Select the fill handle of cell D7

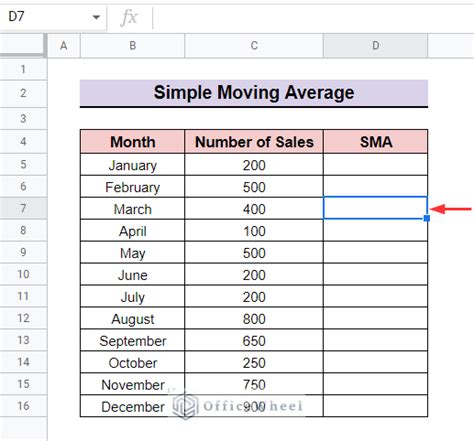(427, 218)
